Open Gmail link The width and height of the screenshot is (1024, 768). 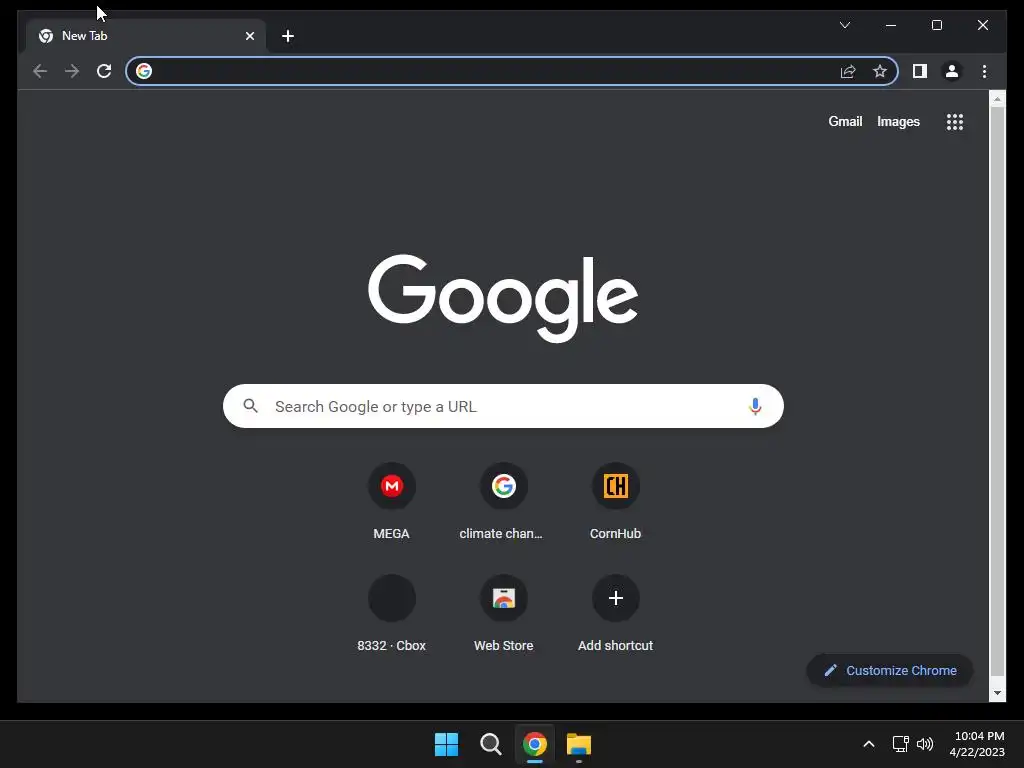[845, 121]
